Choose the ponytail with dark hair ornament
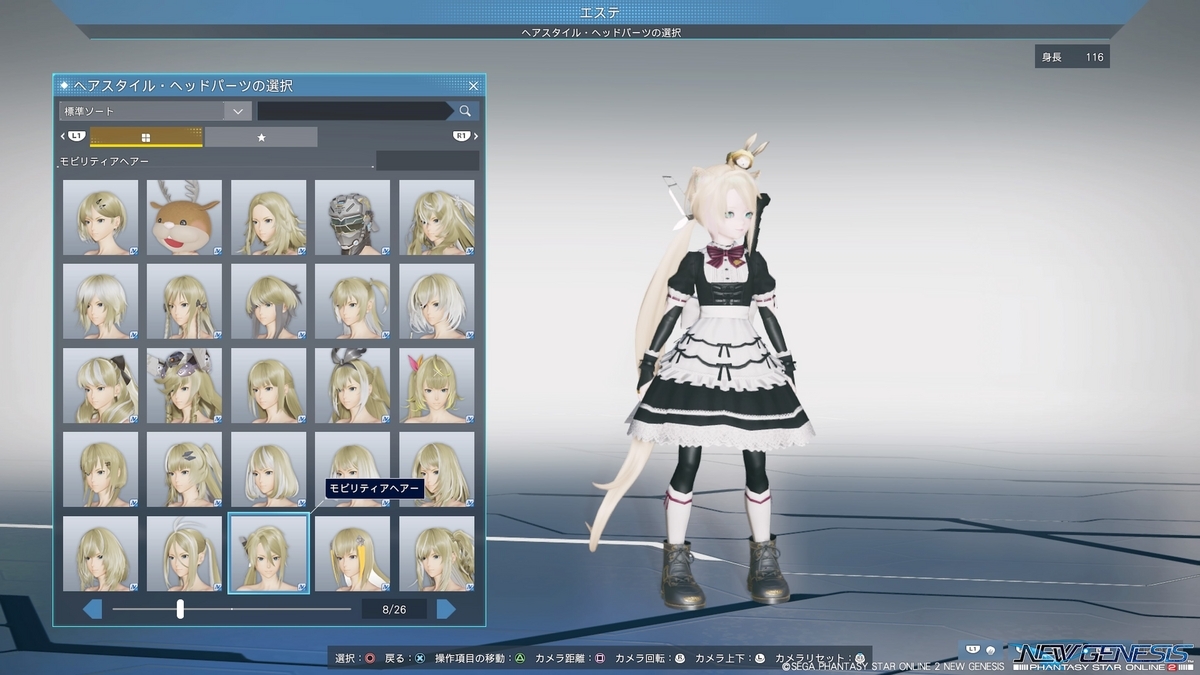This screenshot has height=675, width=1200. [x=185, y=469]
